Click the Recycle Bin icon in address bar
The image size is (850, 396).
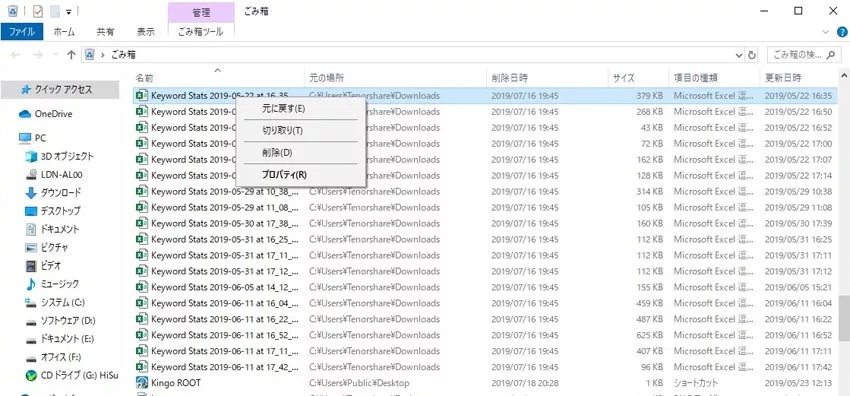coord(90,55)
